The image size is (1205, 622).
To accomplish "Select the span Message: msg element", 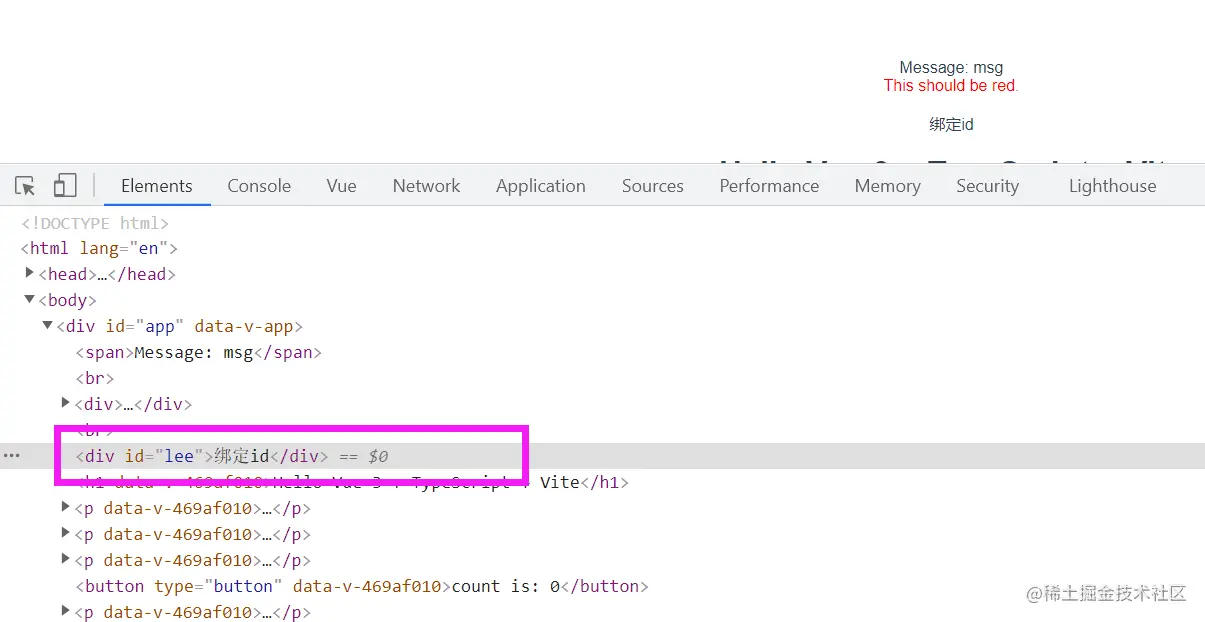I will (x=198, y=352).
